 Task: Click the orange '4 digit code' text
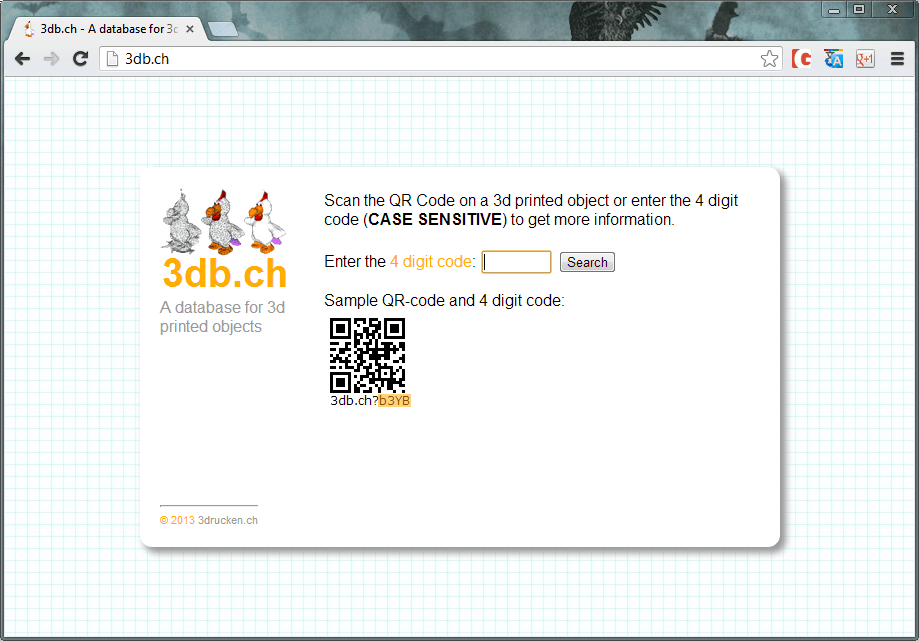[431, 261]
